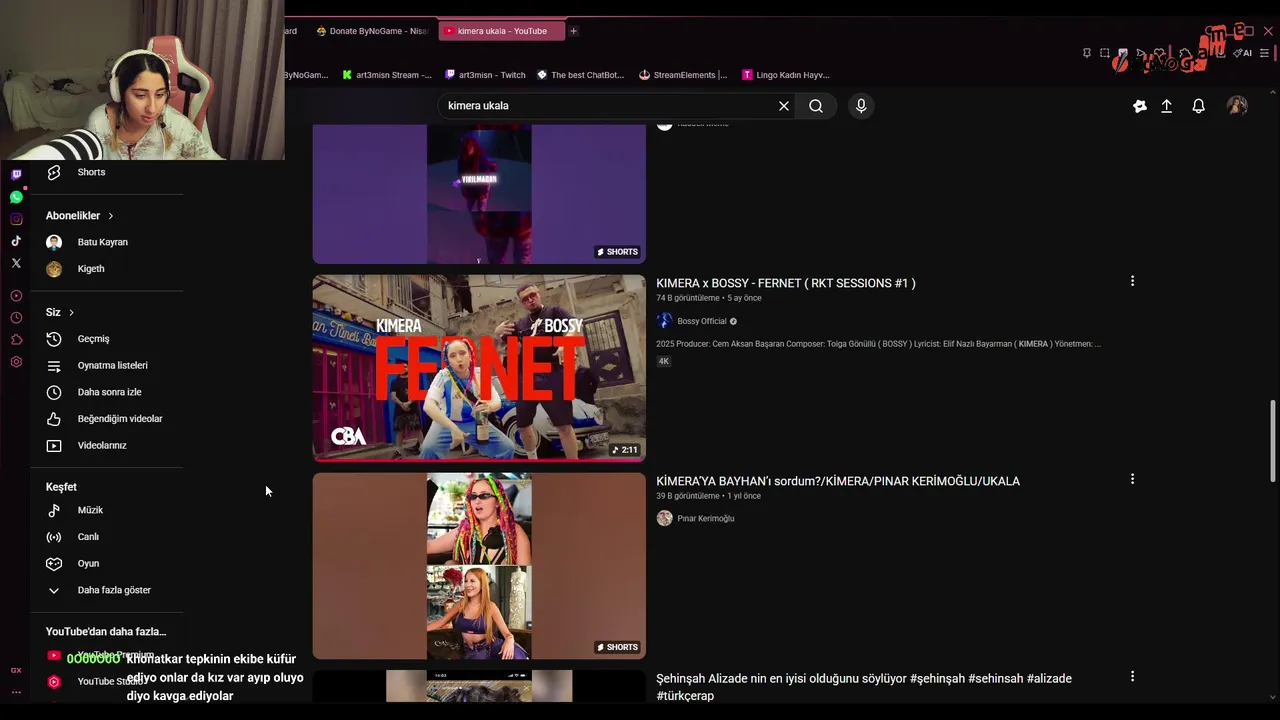
Task: Click the 4K badge on FERNET video
Action: 663,361
